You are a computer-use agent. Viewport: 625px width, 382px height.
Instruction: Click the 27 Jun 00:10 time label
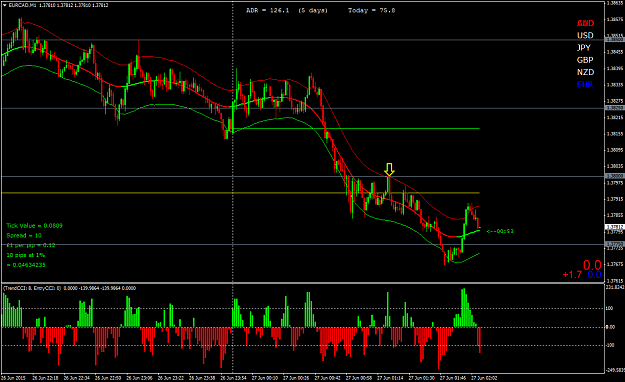tap(265, 378)
